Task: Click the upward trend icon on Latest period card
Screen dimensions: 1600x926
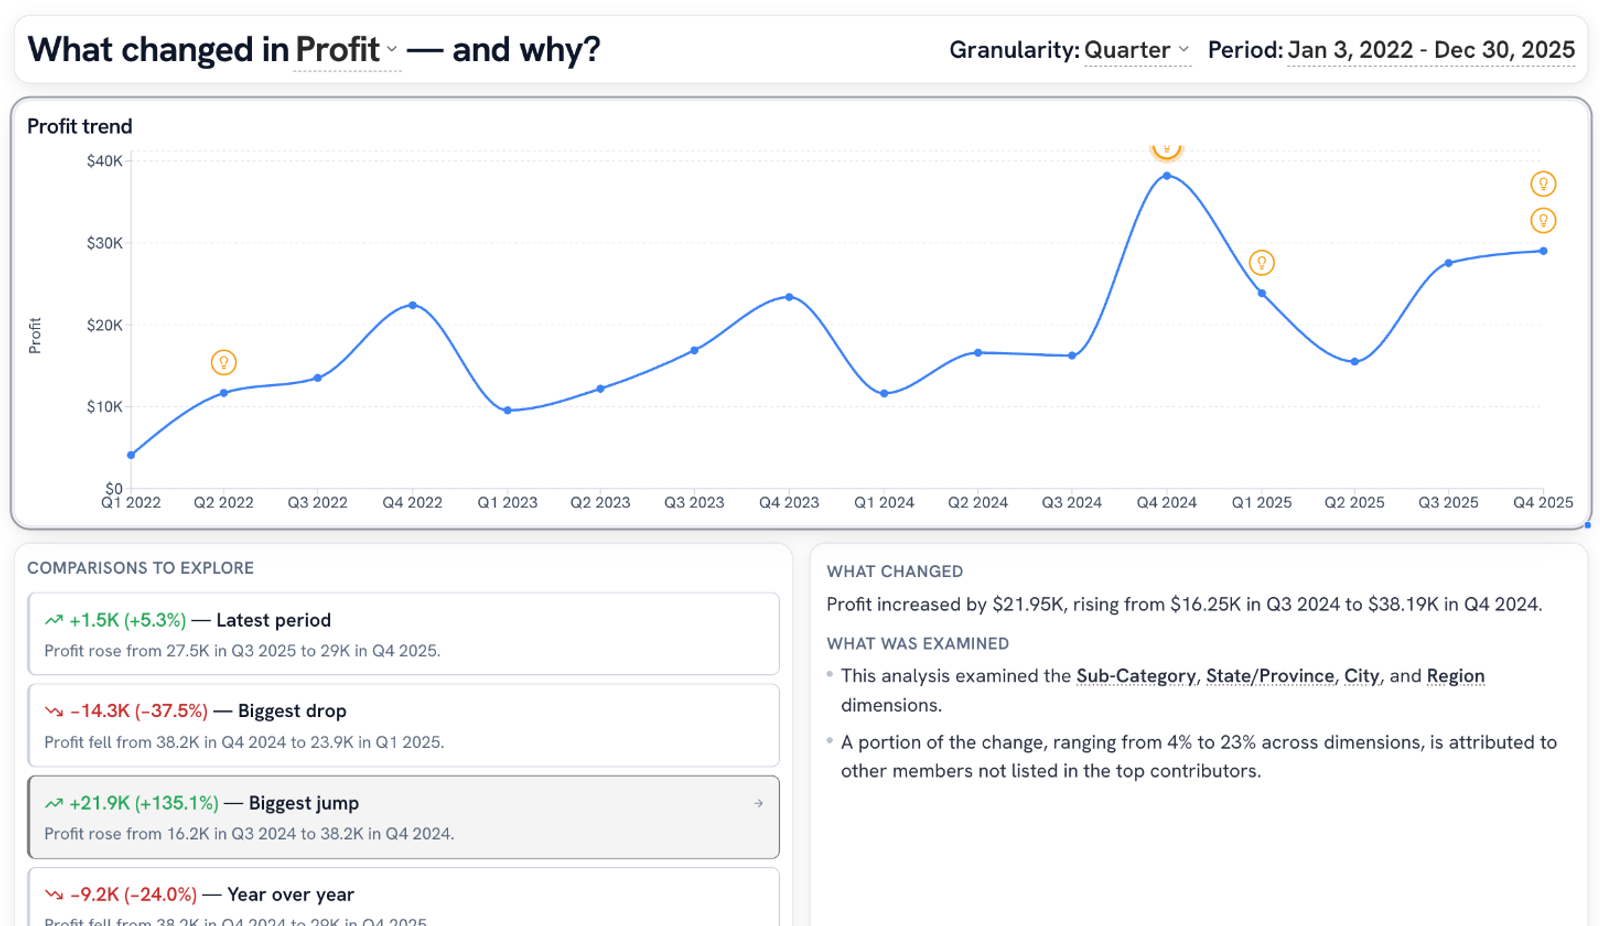Action: [54, 621]
